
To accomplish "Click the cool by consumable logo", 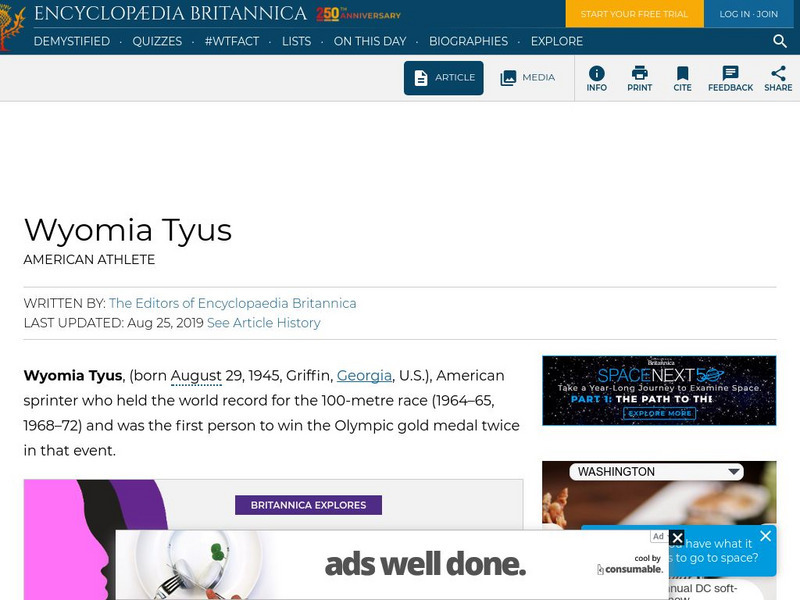I will [631, 564].
